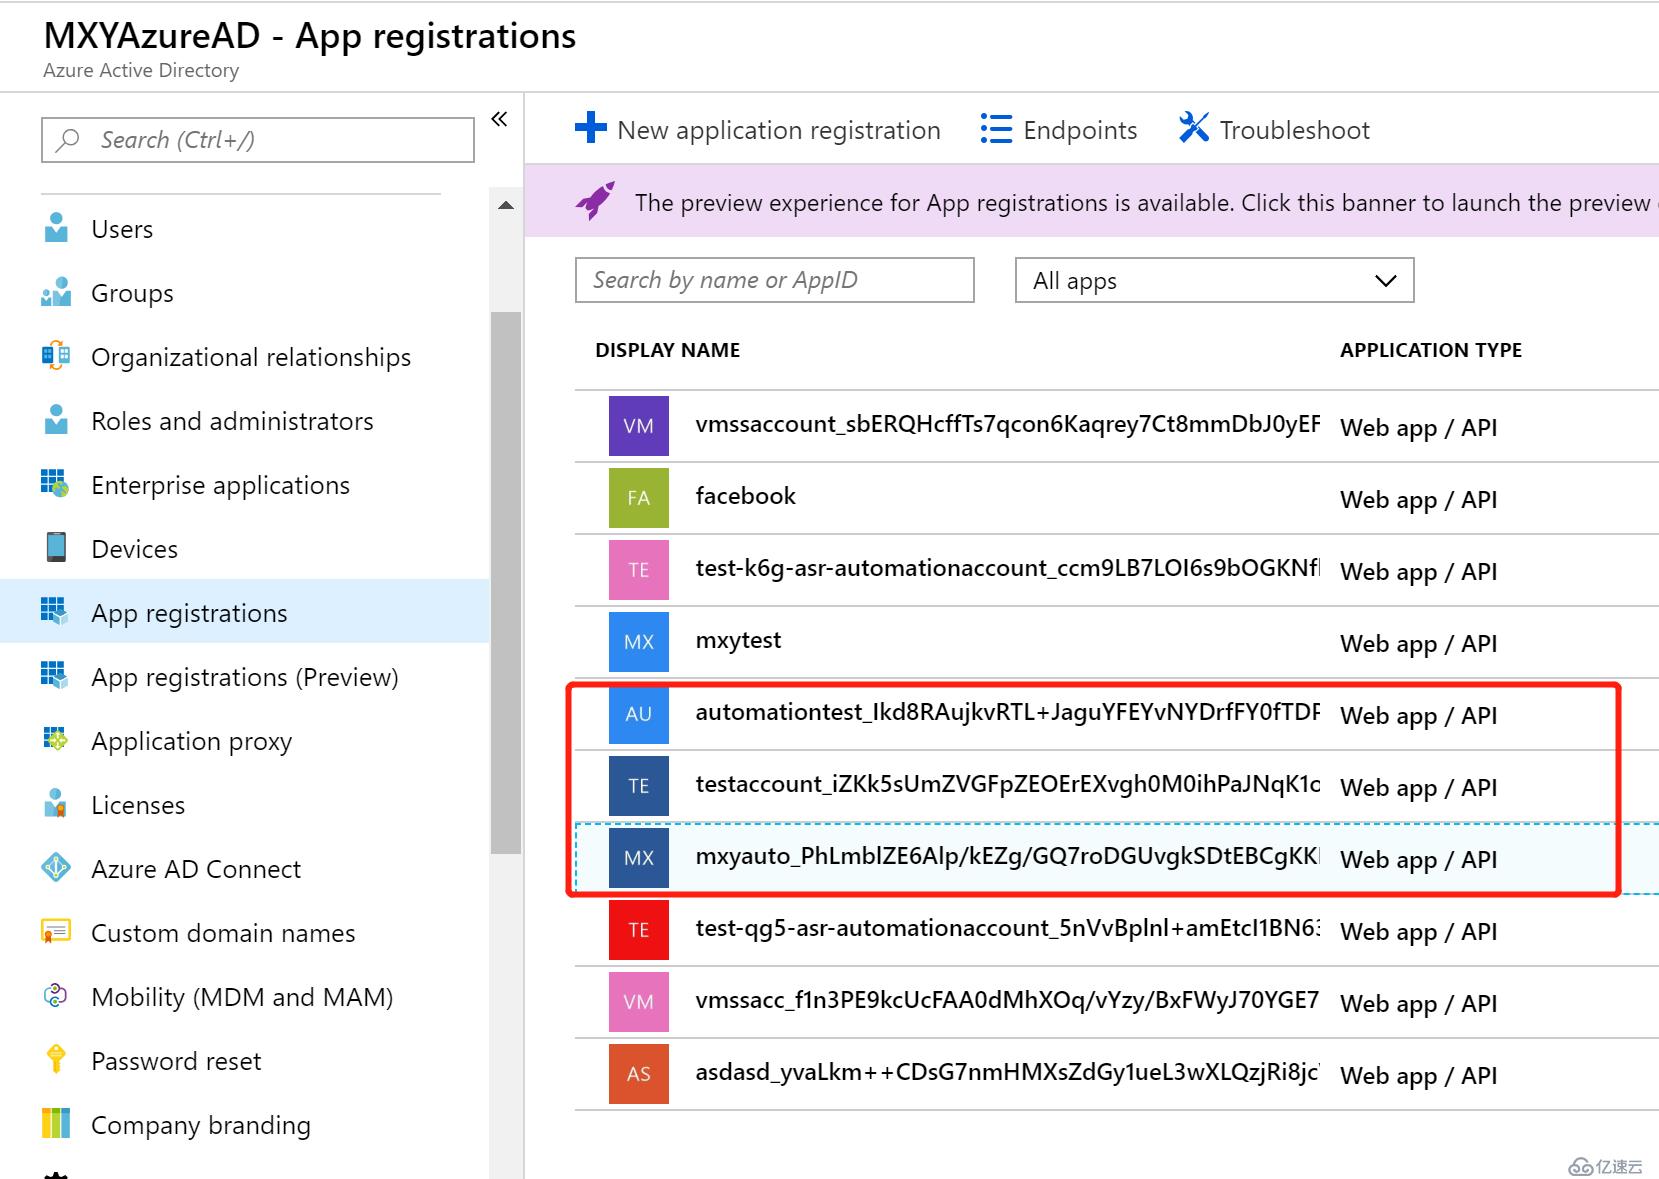The width and height of the screenshot is (1659, 1179).
Task: Click the Devices phone icon
Action: (x=56, y=547)
